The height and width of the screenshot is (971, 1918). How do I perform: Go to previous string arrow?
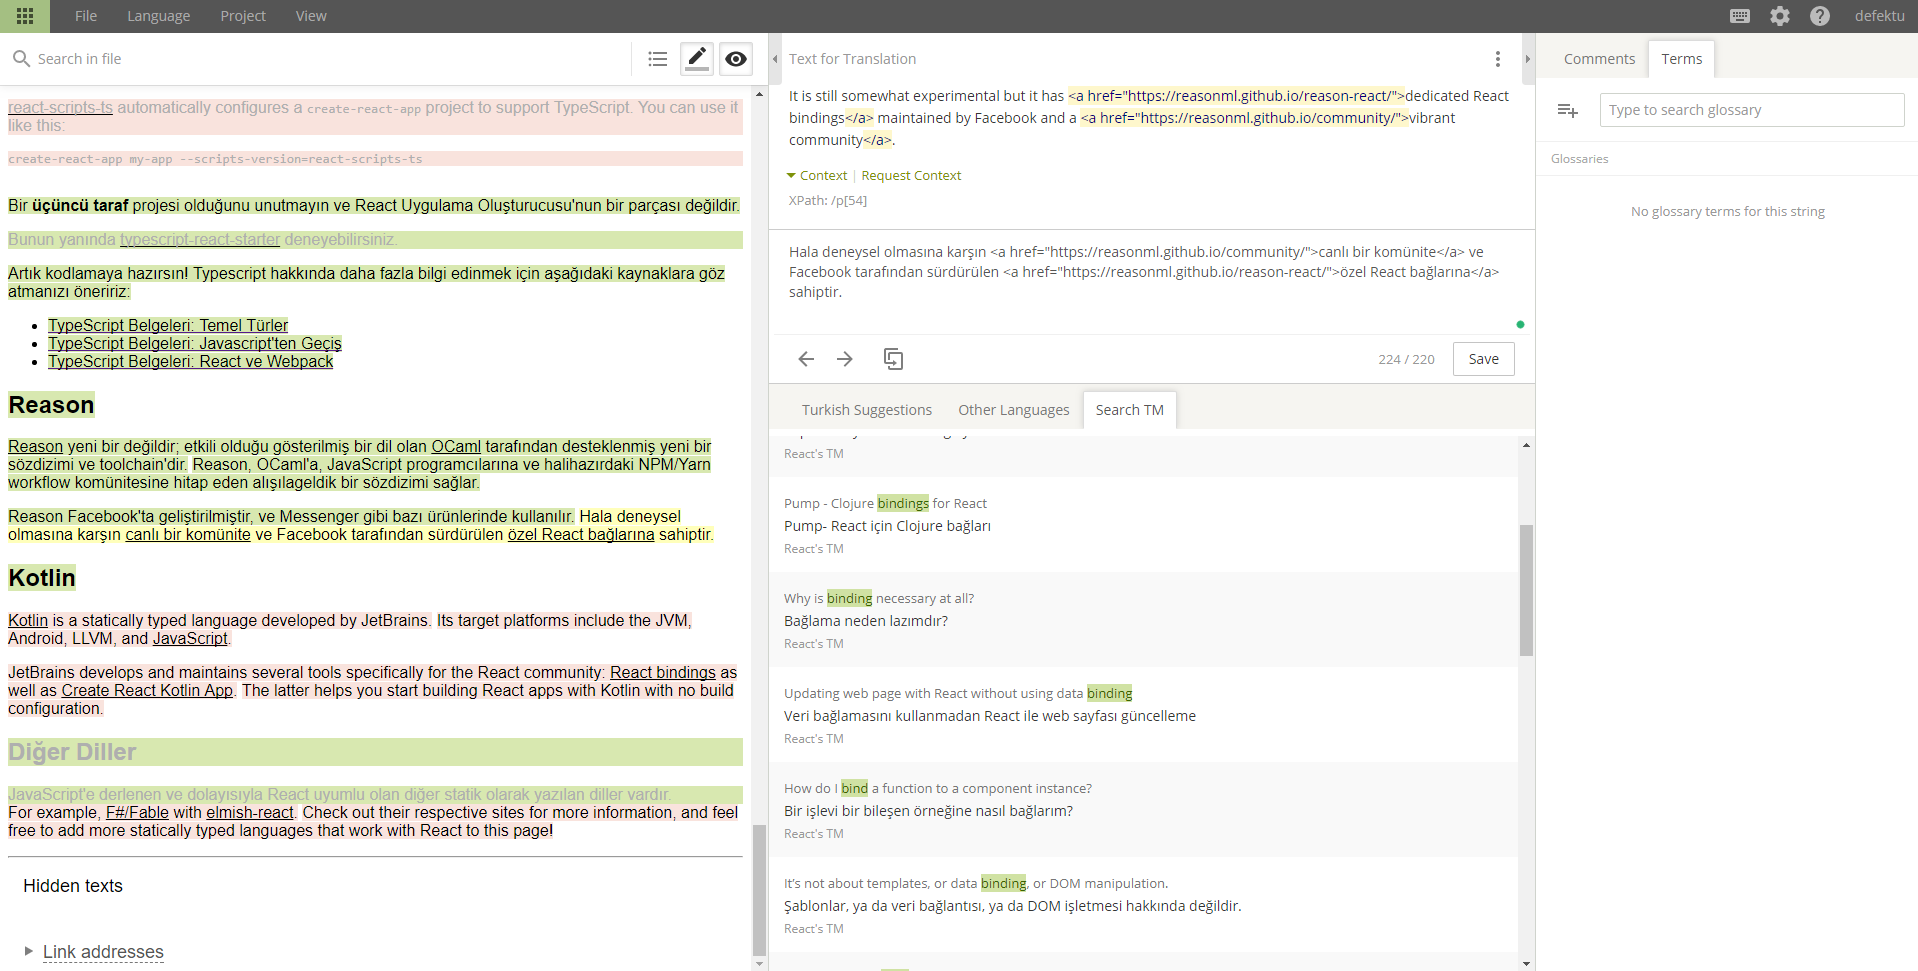806,359
